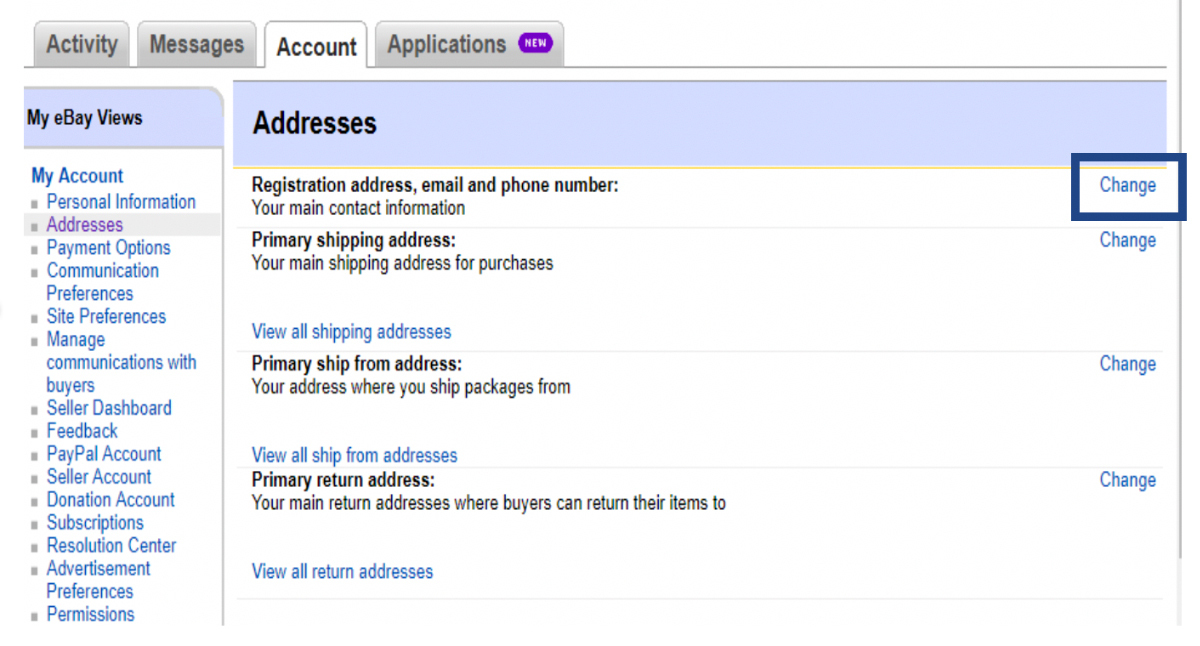The height and width of the screenshot is (646, 1200).
Task: View all shipping addresses
Action: point(351,332)
